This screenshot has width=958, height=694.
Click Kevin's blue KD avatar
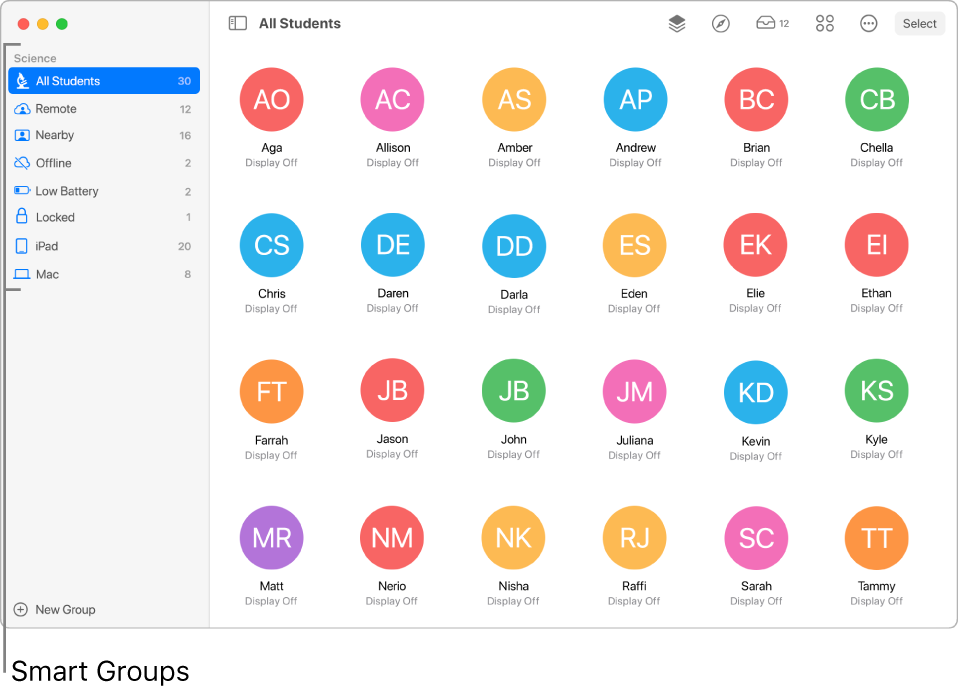[756, 393]
